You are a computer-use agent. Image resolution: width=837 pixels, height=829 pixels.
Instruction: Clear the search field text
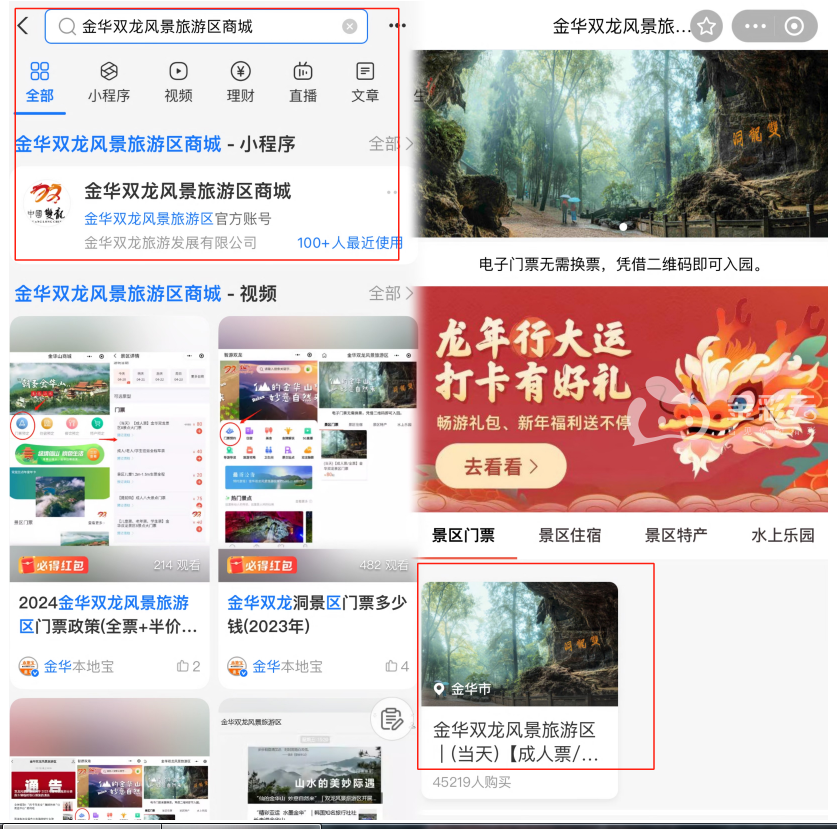pyautogui.click(x=350, y=26)
